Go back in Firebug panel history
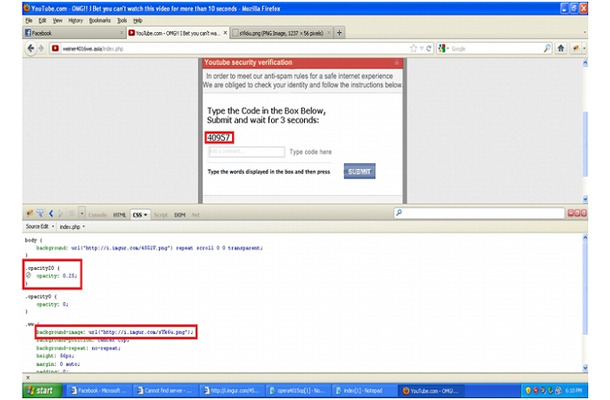610x400 pixels. 51,213
